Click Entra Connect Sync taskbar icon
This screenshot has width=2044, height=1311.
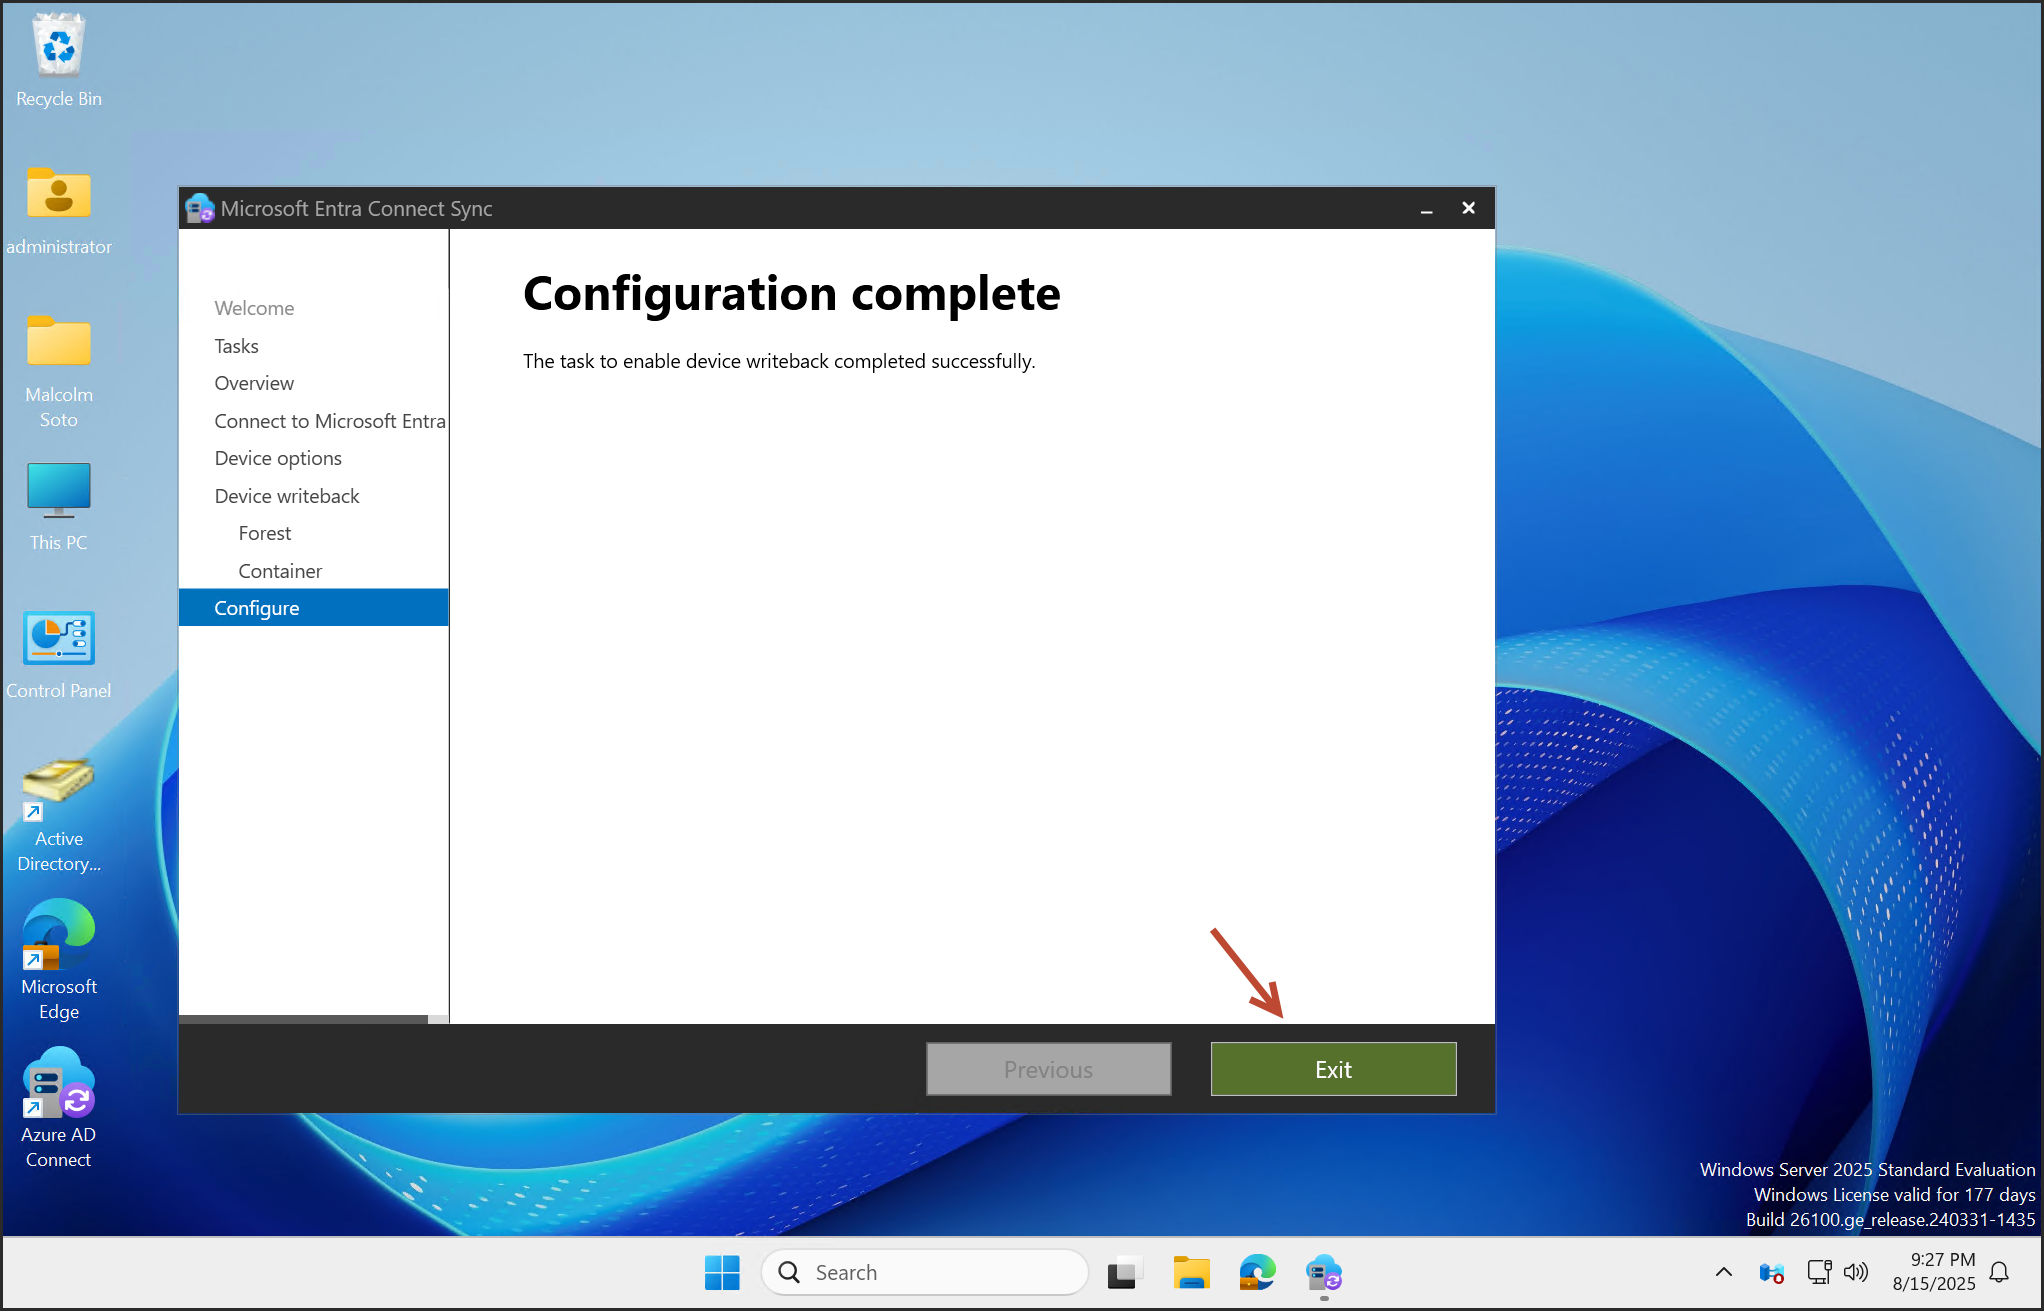click(1323, 1273)
